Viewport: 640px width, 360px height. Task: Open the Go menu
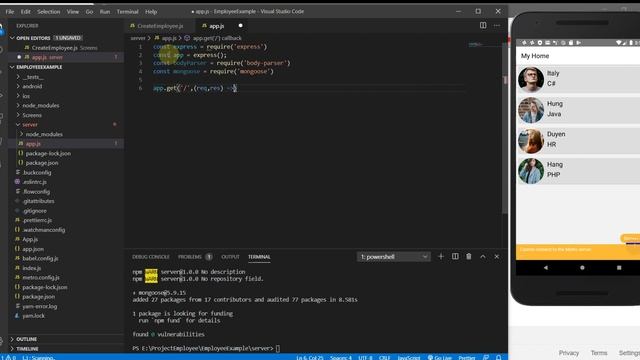point(89,11)
